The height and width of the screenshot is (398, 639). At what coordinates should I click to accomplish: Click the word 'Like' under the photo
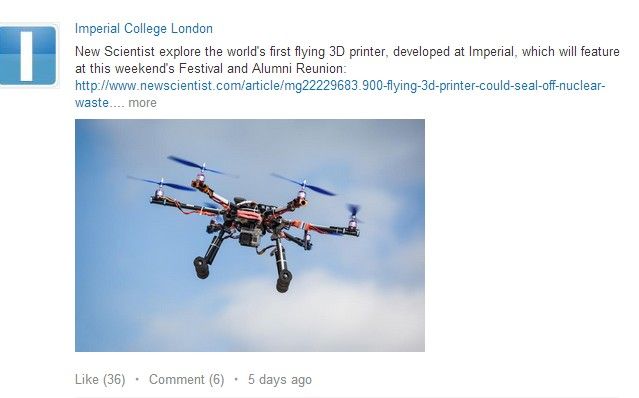coord(87,379)
